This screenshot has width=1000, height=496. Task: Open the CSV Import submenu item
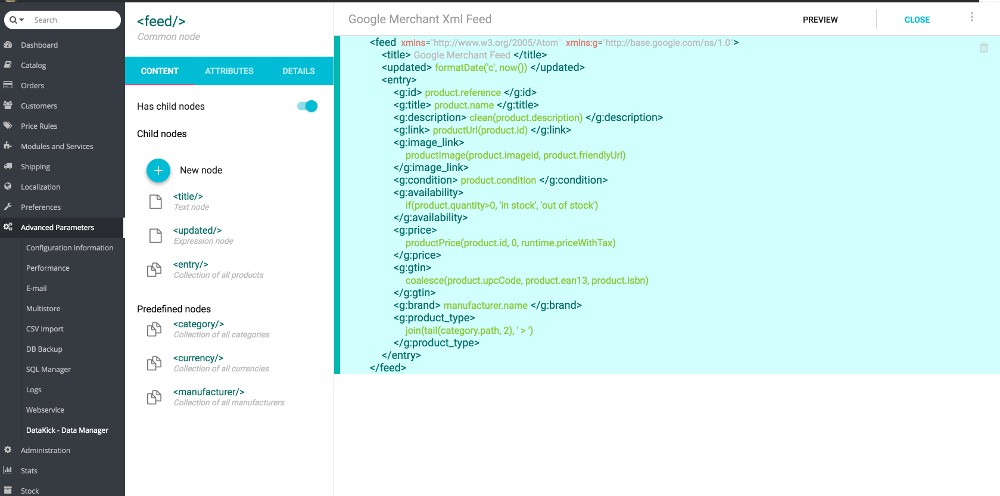[45, 329]
